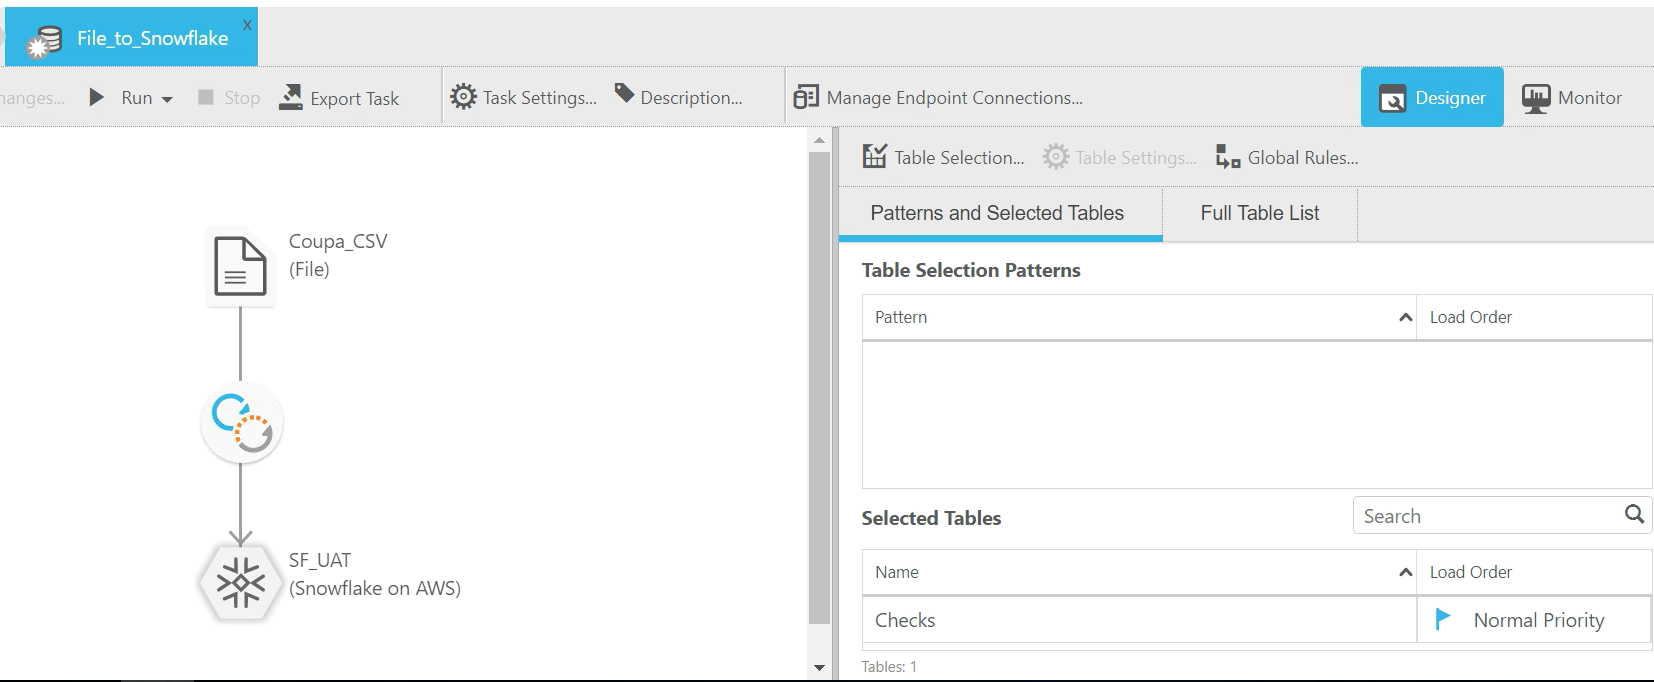Sort patterns by Pattern column arrow
1654x682 pixels.
pyautogui.click(x=1405, y=317)
